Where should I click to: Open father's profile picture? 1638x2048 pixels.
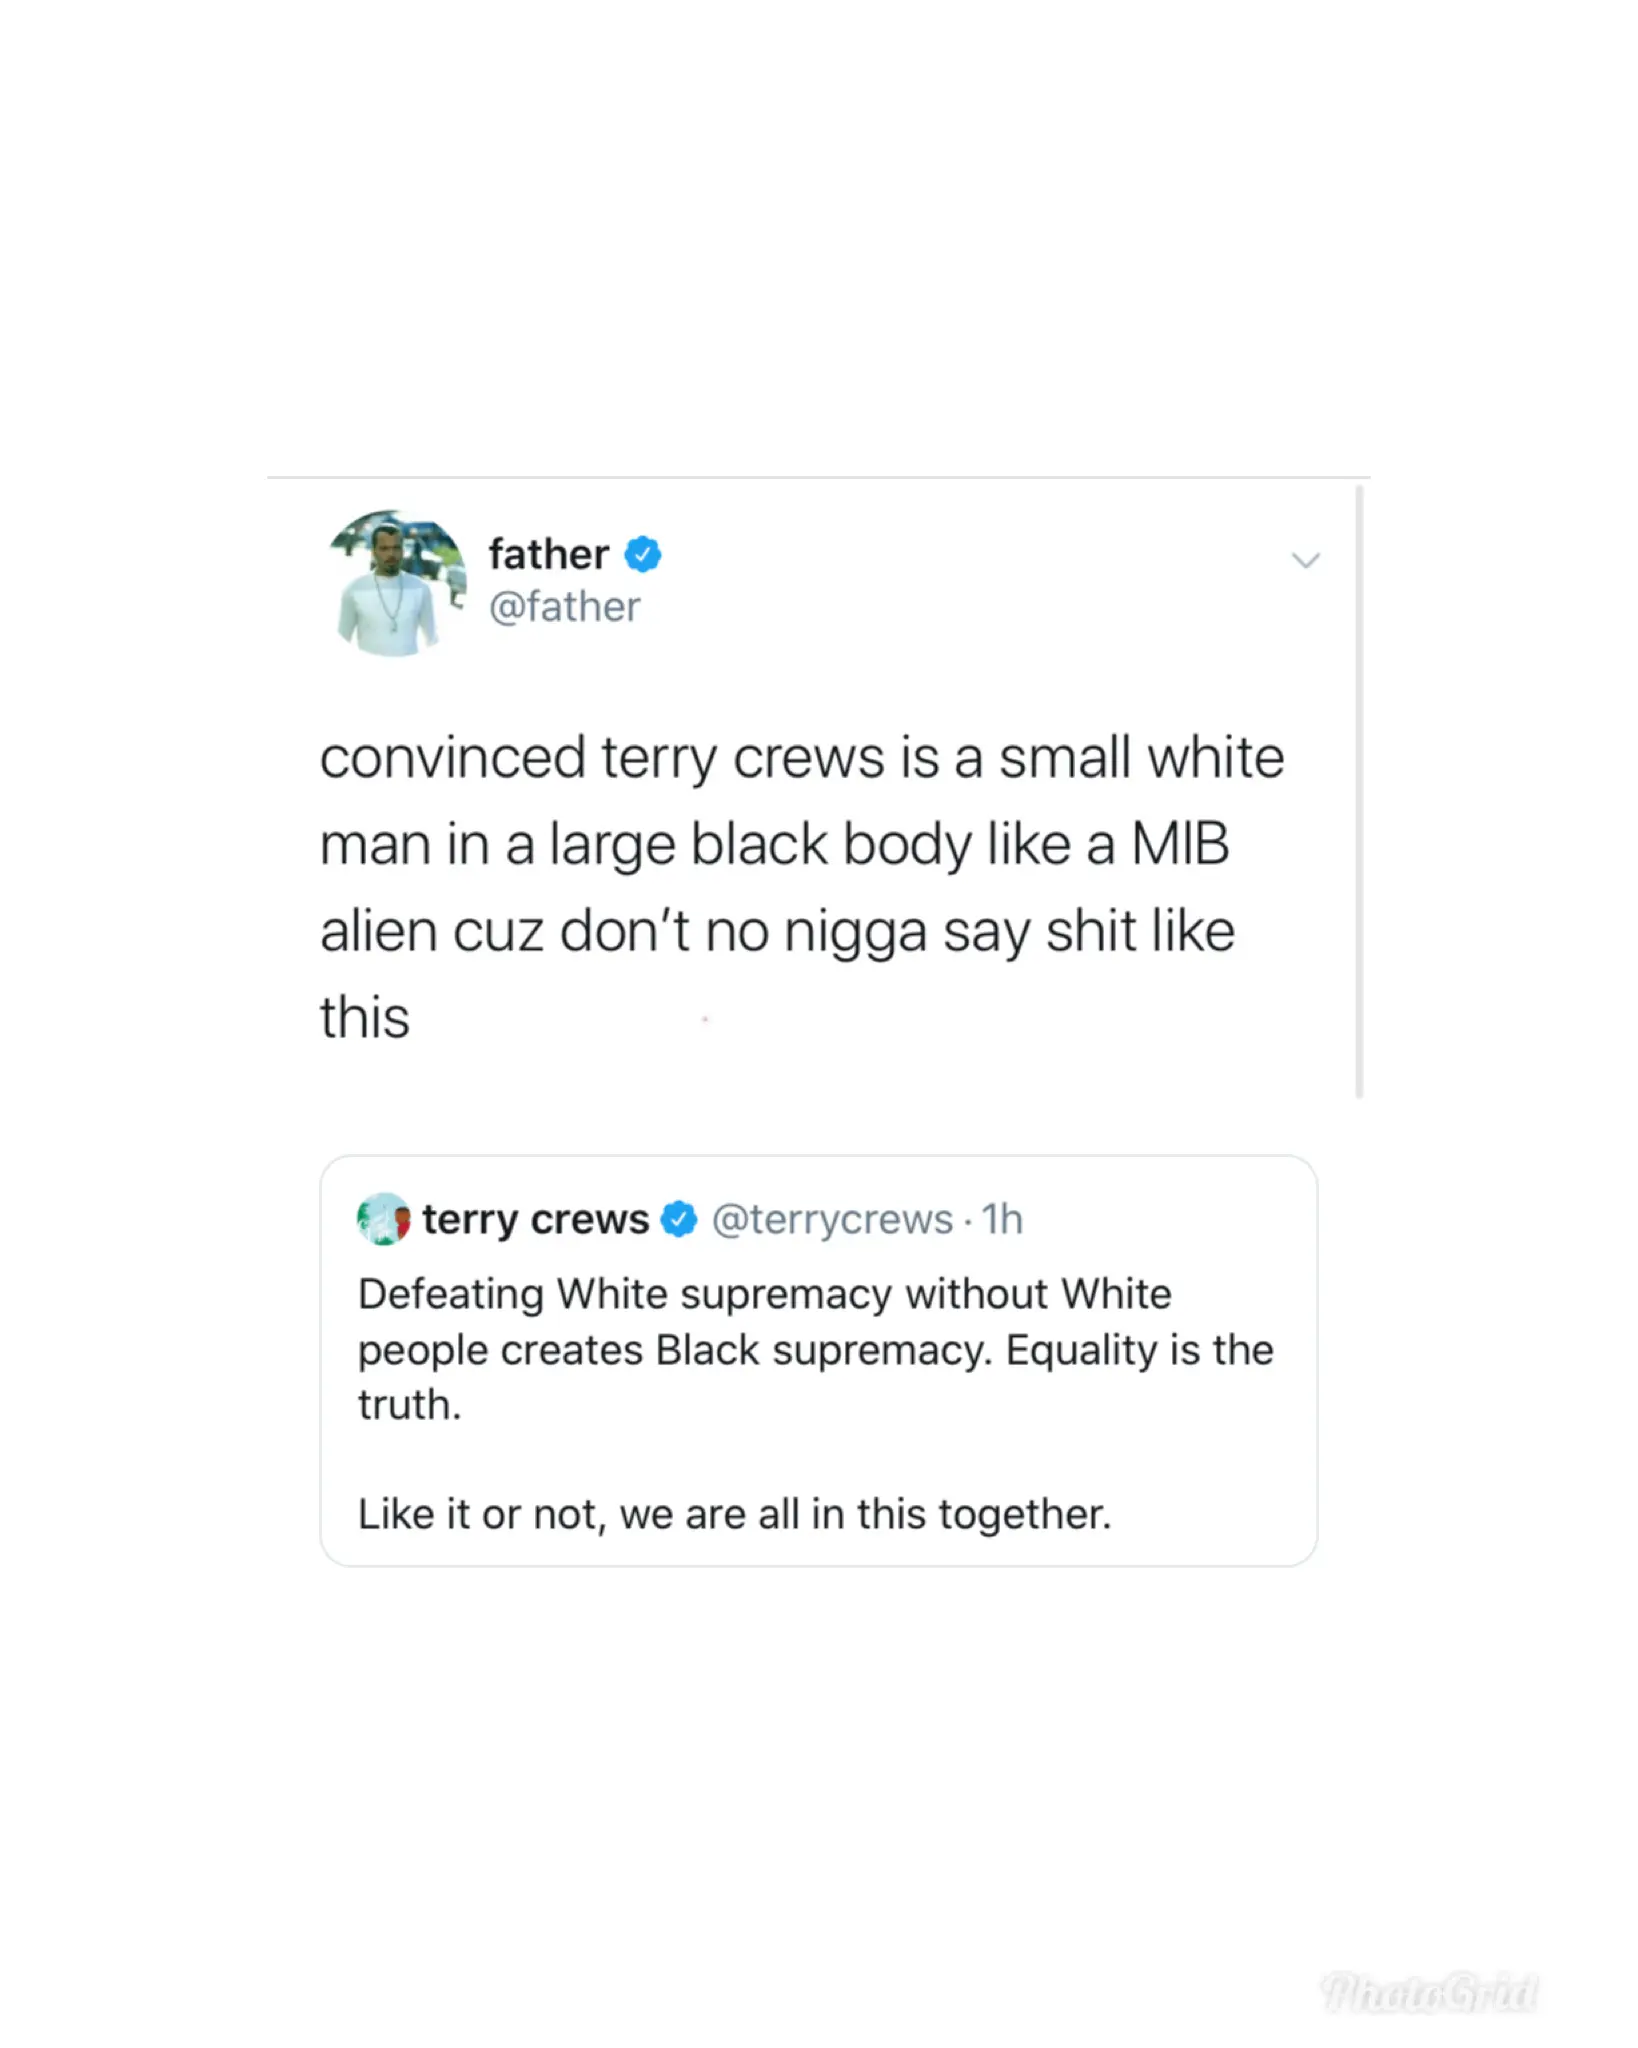click(397, 582)
